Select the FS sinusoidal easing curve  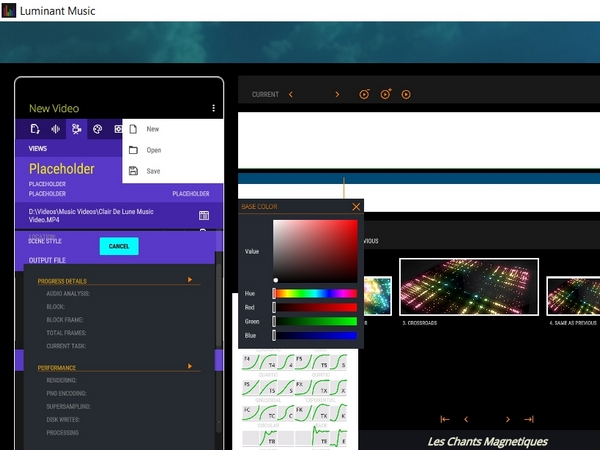point(251,388)
